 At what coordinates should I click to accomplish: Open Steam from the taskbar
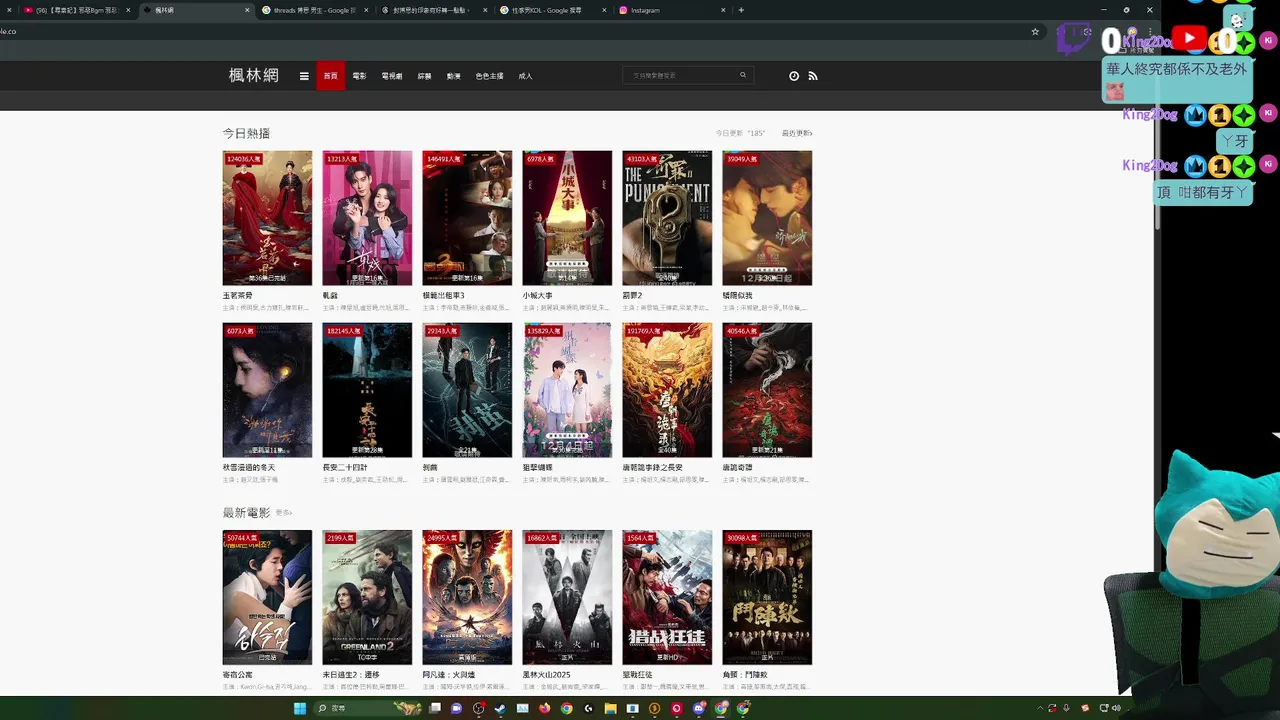[x=500, y=708]
